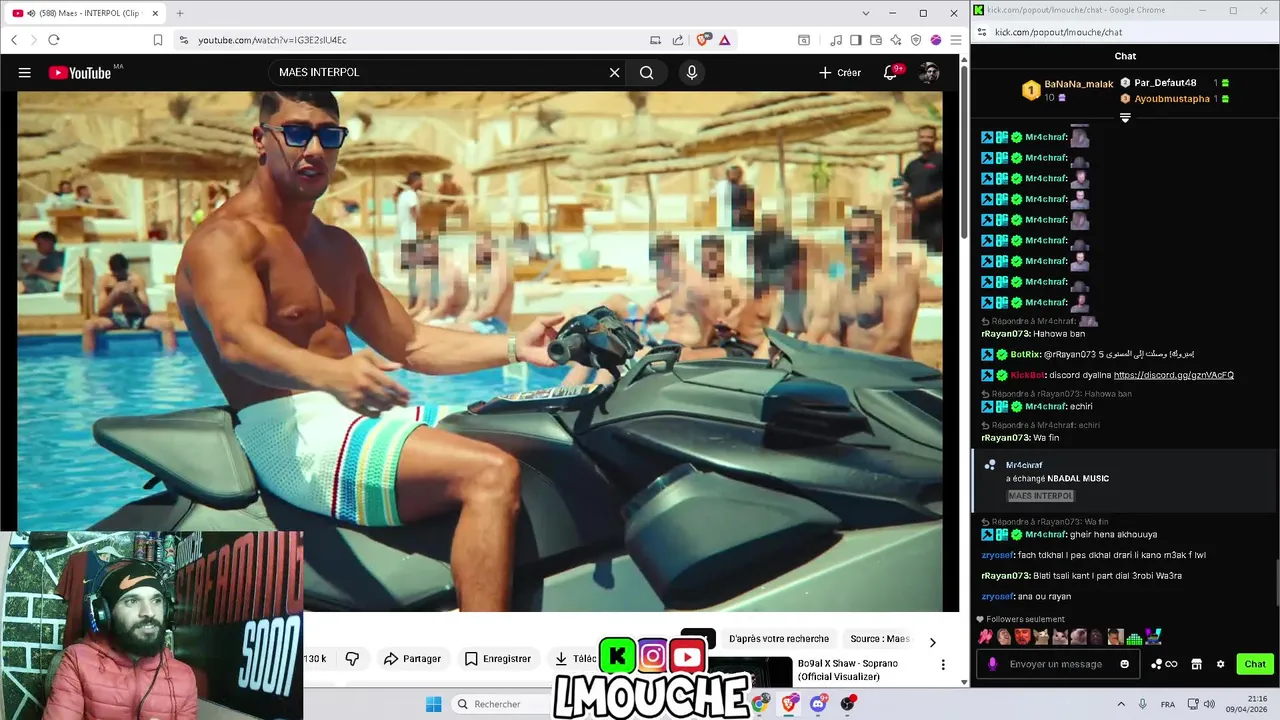Screen dimensions: 1280x720
Task: Click the youtube.com address bar URL
Action: pos(272,40)
